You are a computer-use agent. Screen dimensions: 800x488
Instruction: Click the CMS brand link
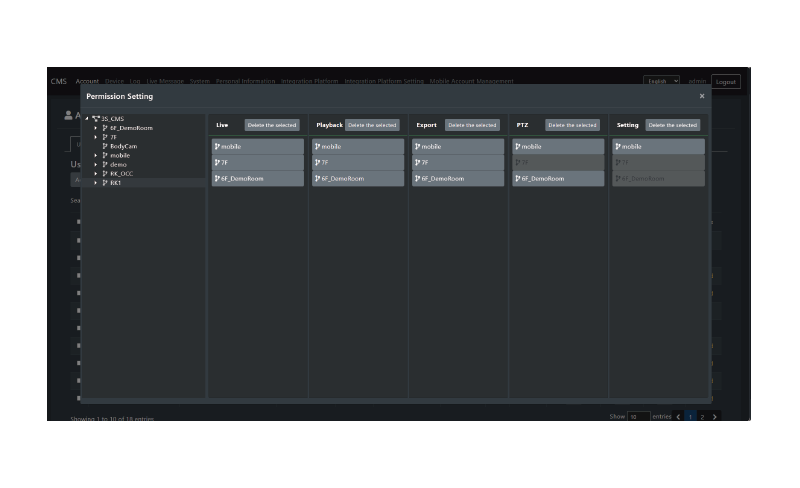pos(59,81)
